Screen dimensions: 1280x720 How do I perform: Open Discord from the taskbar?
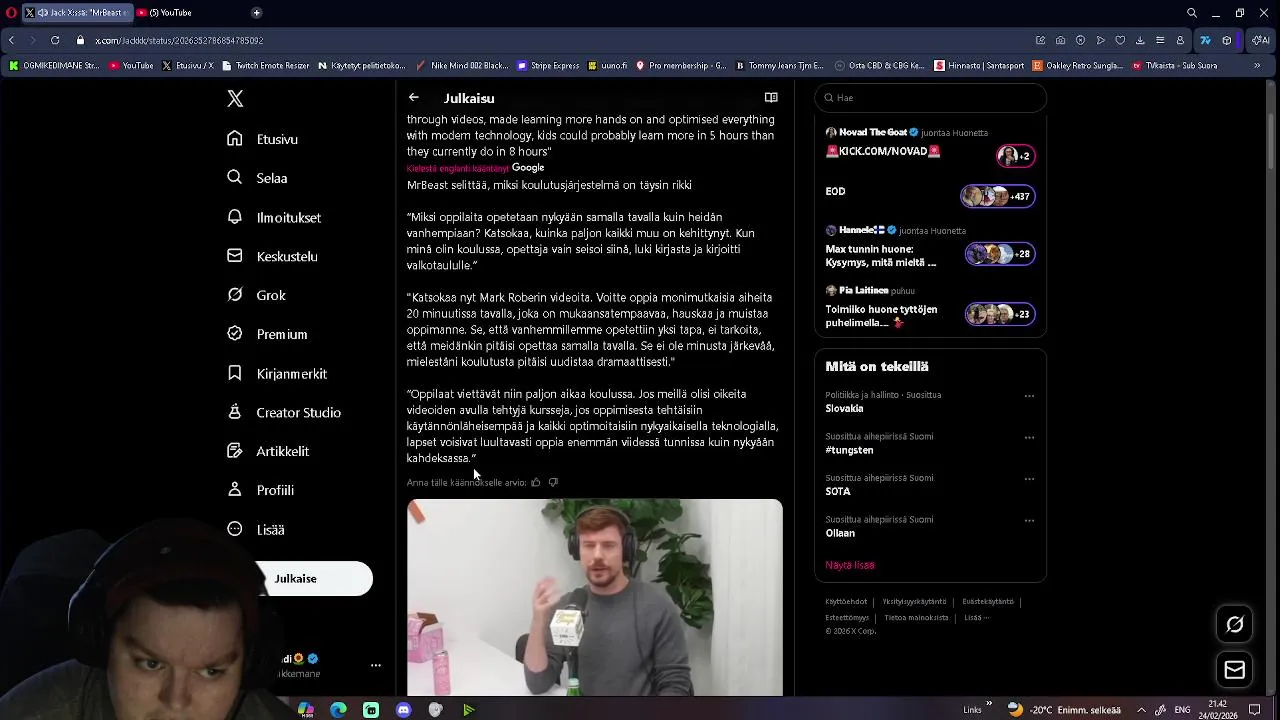(403, 710)
